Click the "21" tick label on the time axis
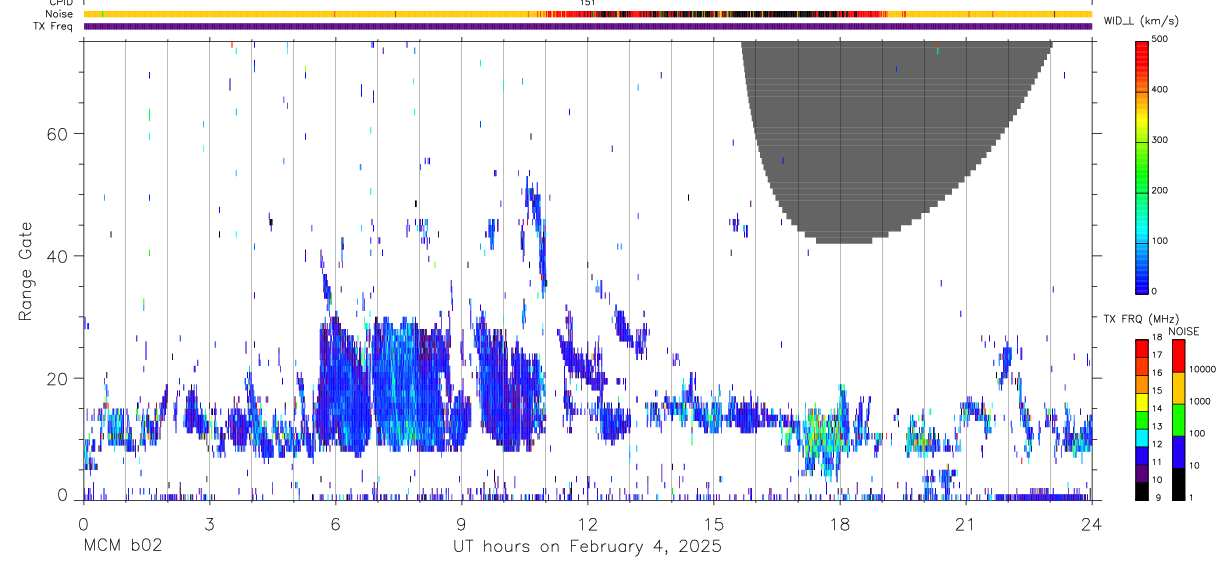1228x567 pixels. [x=965, y=523]
